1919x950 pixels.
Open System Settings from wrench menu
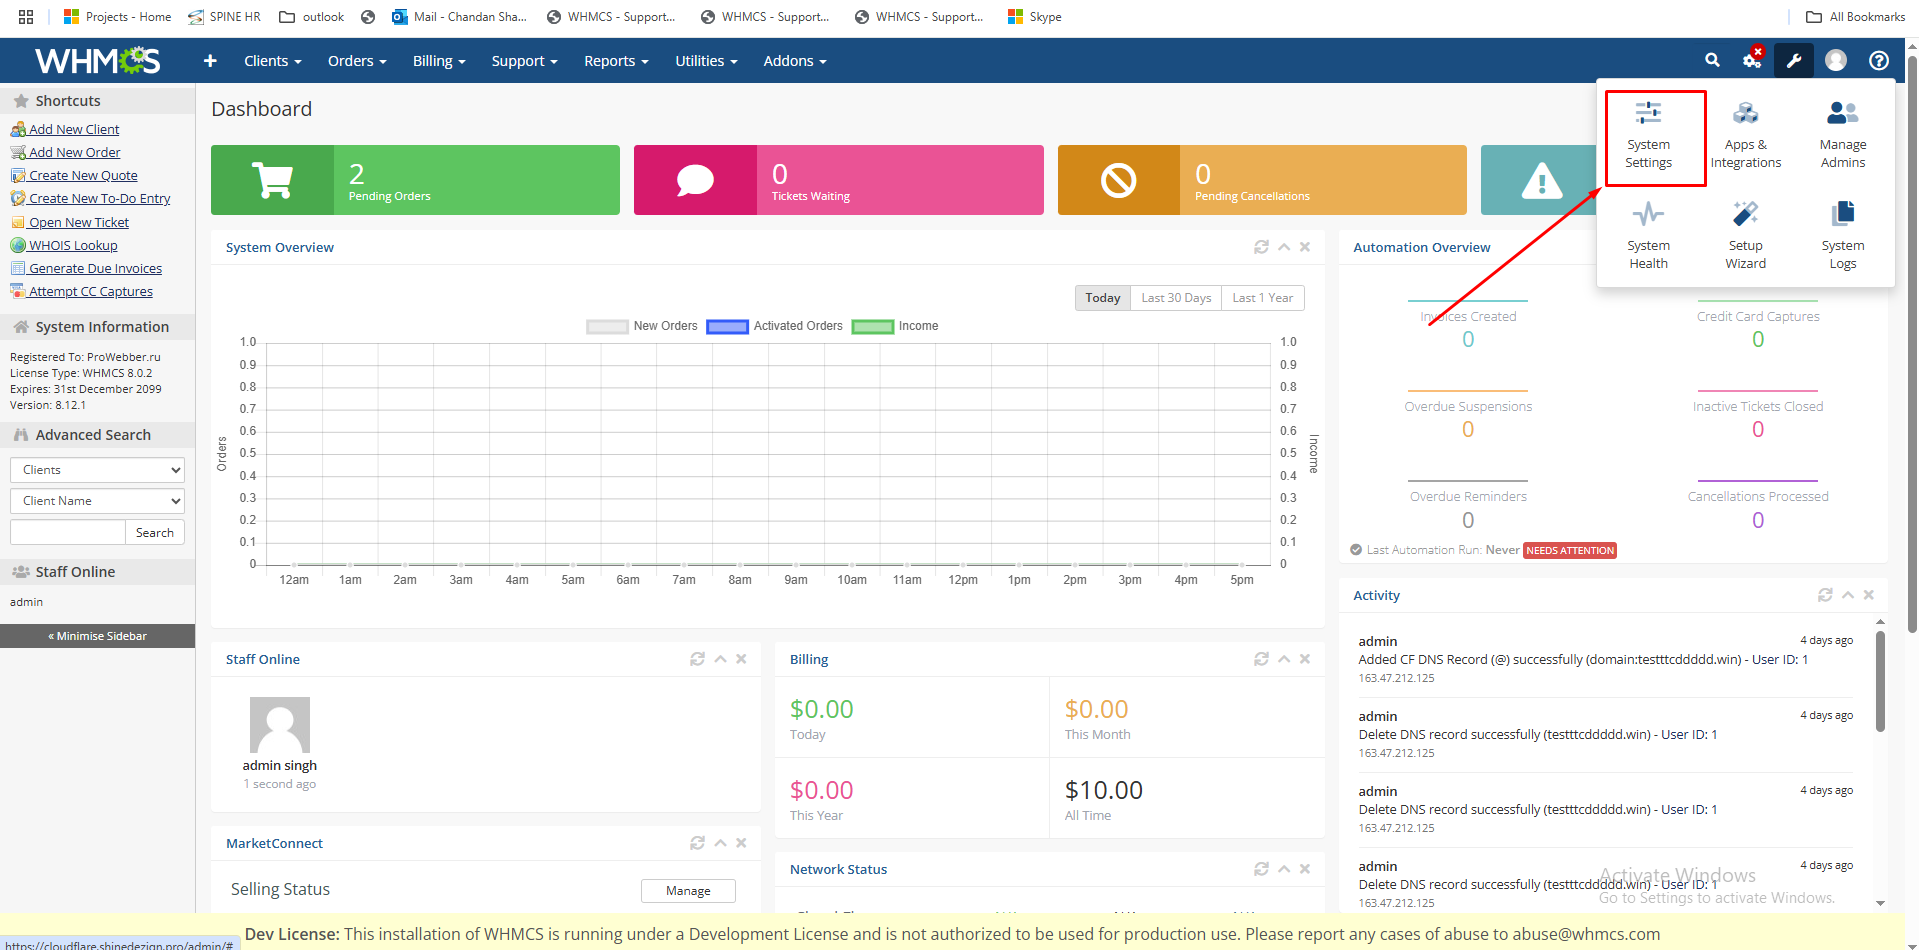coord(1647,137)
